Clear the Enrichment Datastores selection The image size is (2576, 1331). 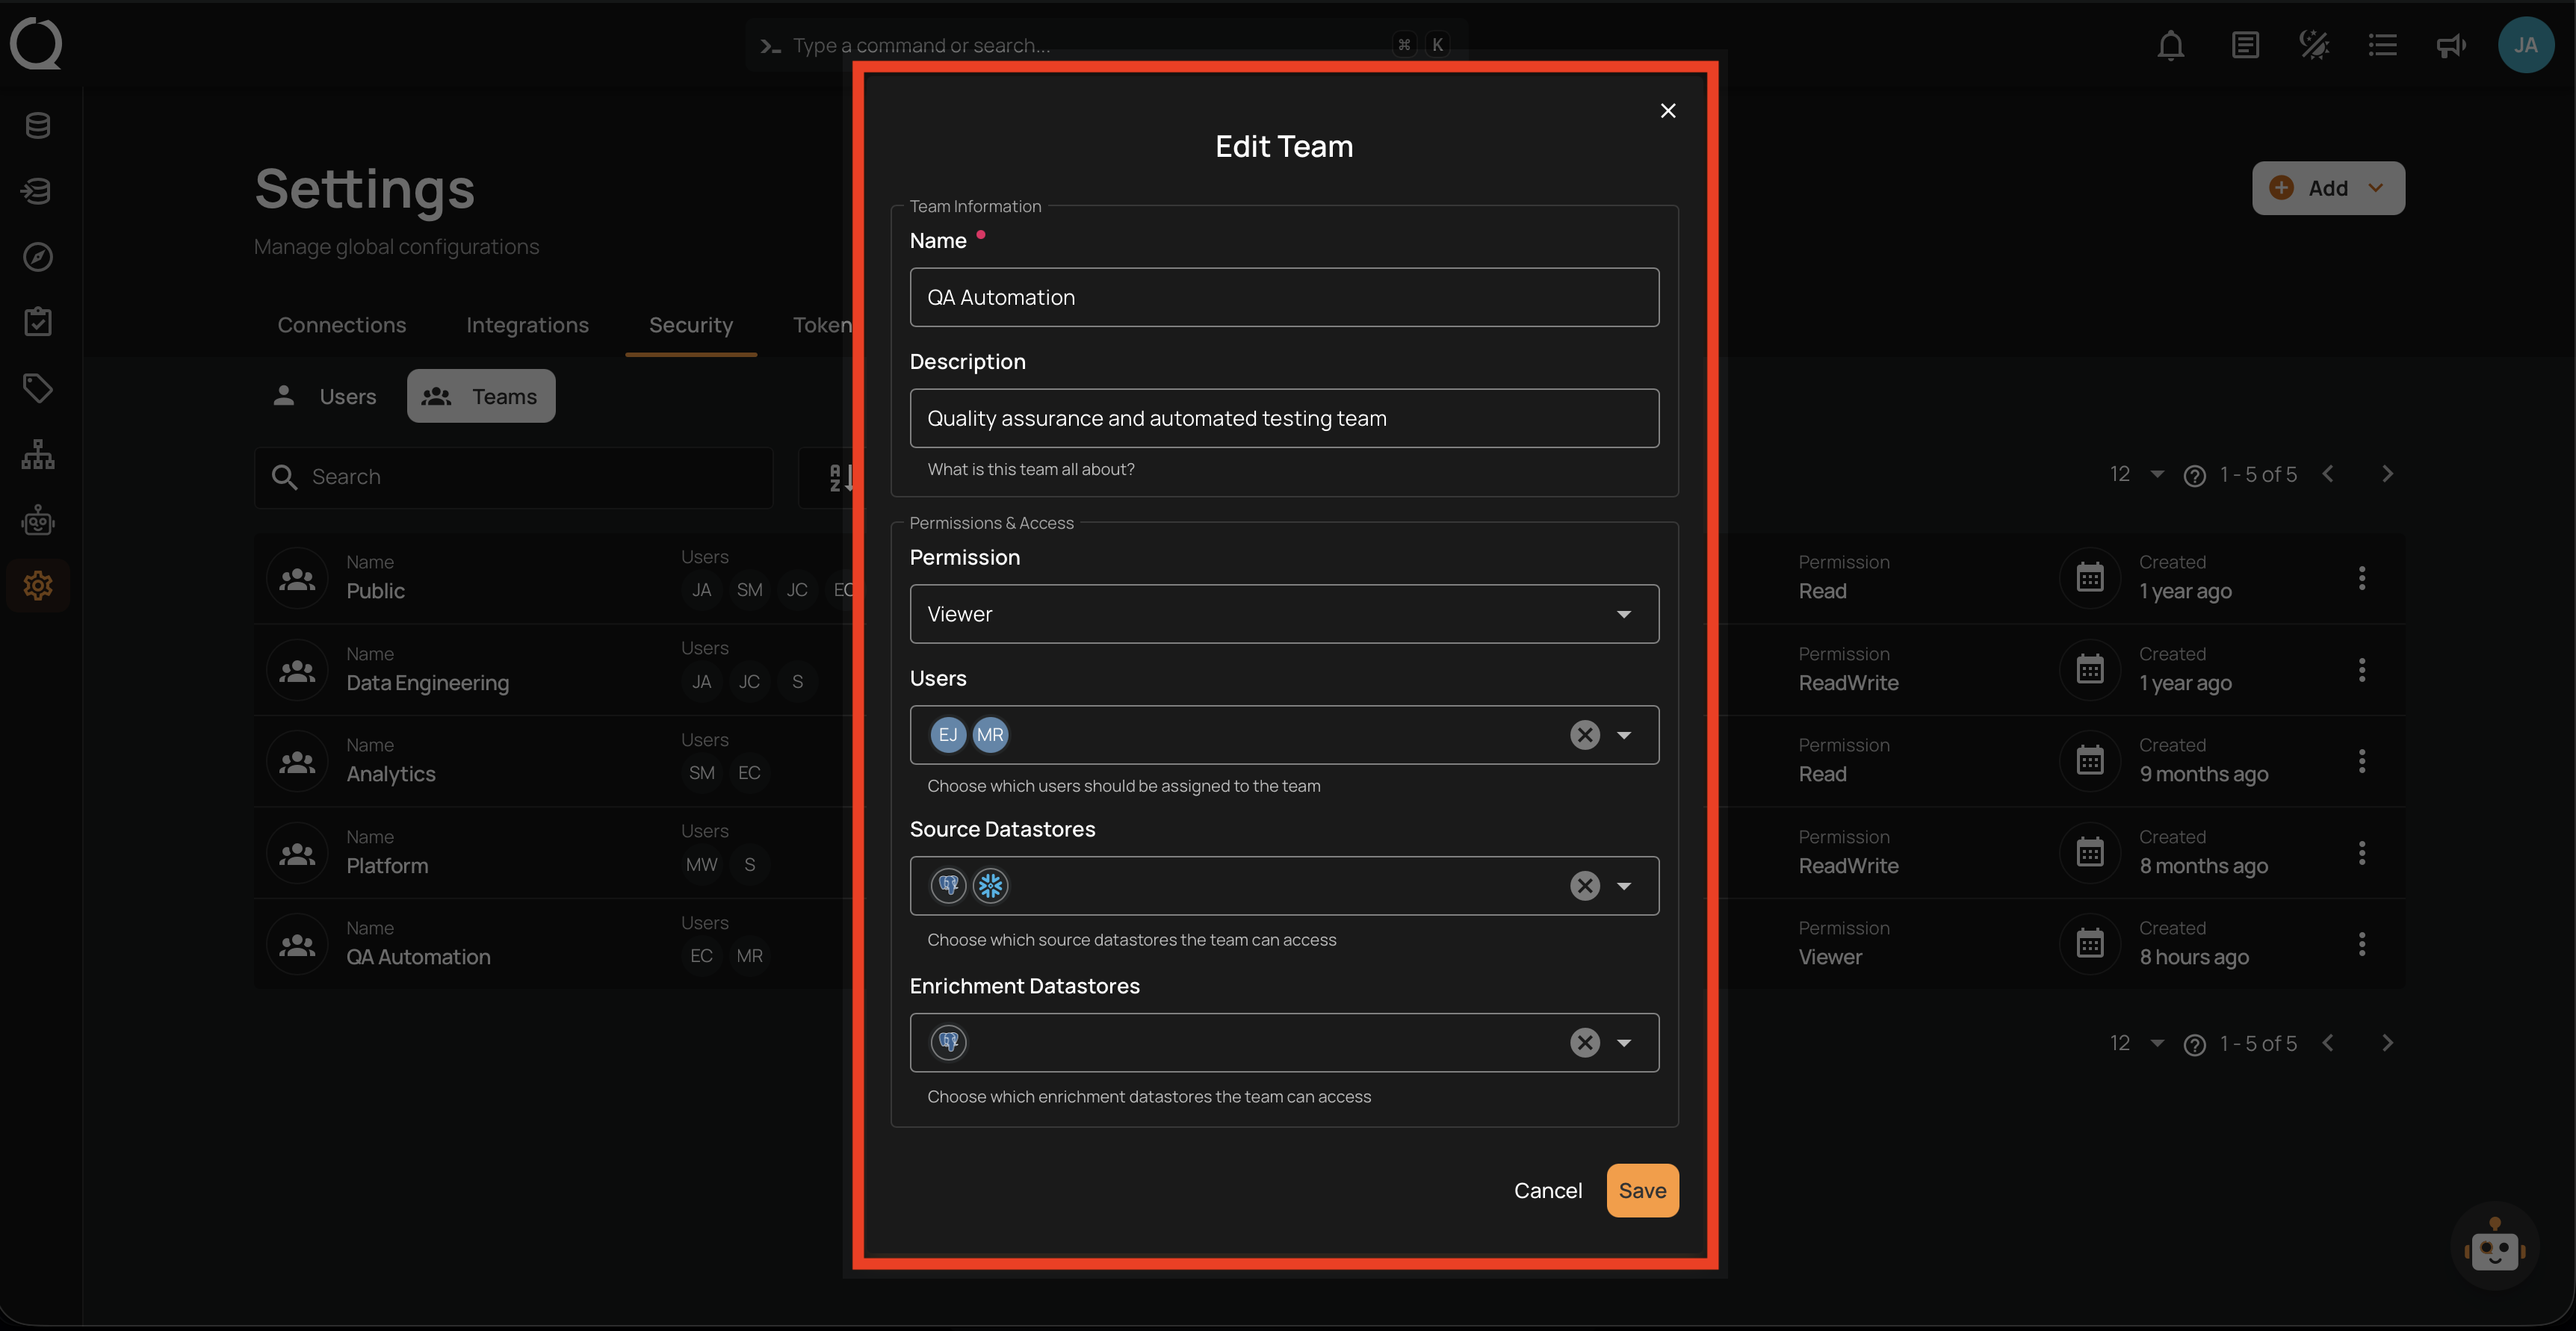point(1585,1043)
